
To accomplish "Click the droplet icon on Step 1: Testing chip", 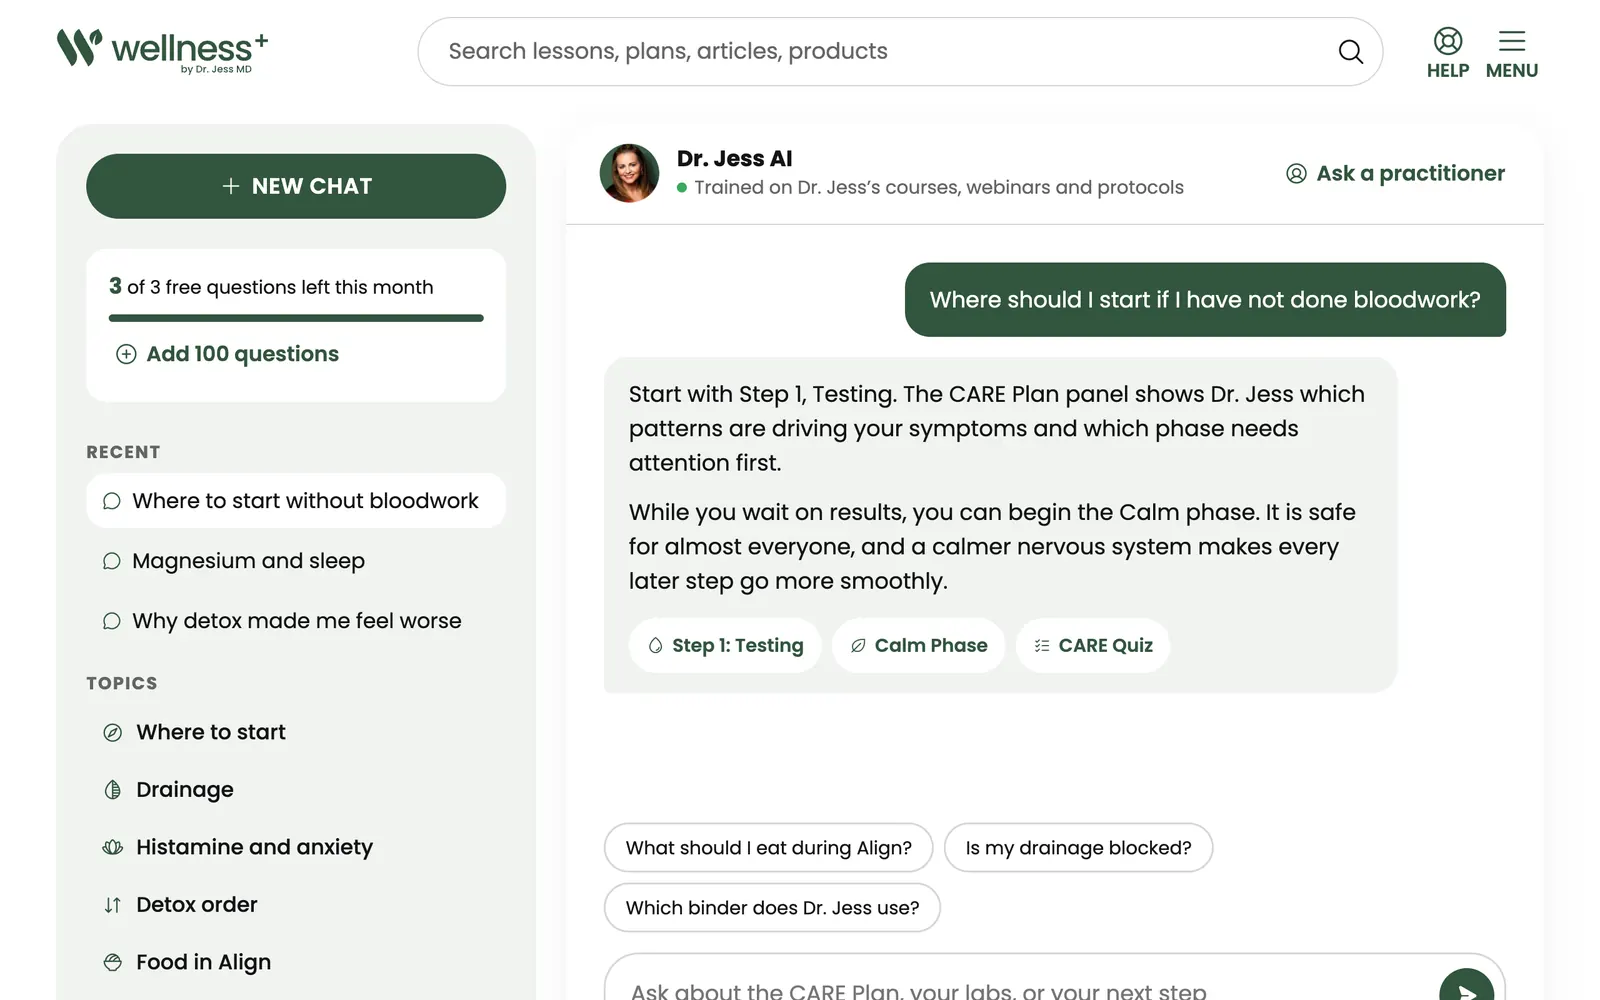I will [x=656, y=646].
